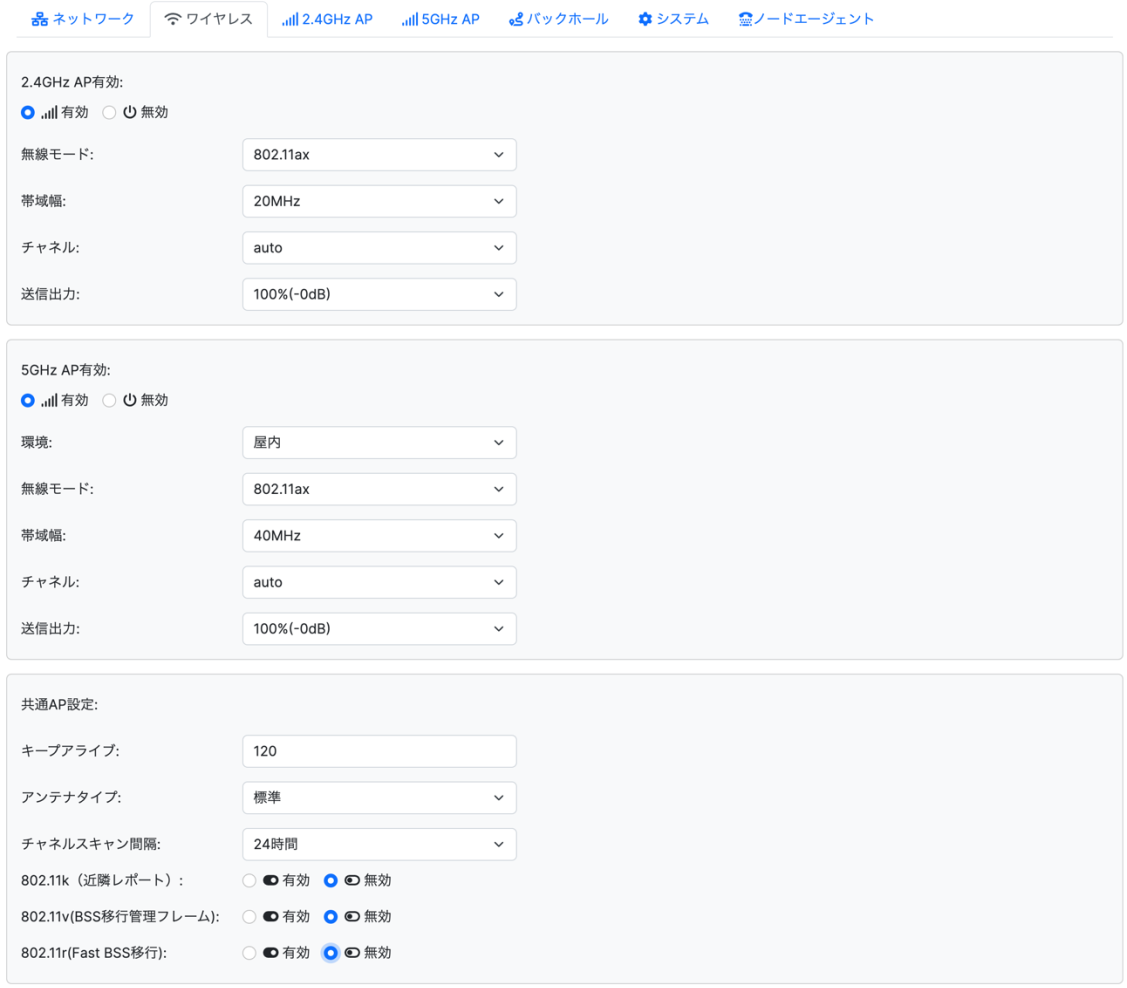1127x988 pixels.
Task: Select the ワイヤレス tab
Action: point(208,19)
